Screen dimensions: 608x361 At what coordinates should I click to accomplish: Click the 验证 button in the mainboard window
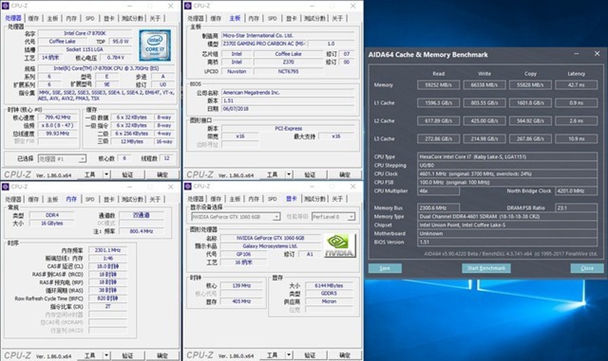click(310, 174)
